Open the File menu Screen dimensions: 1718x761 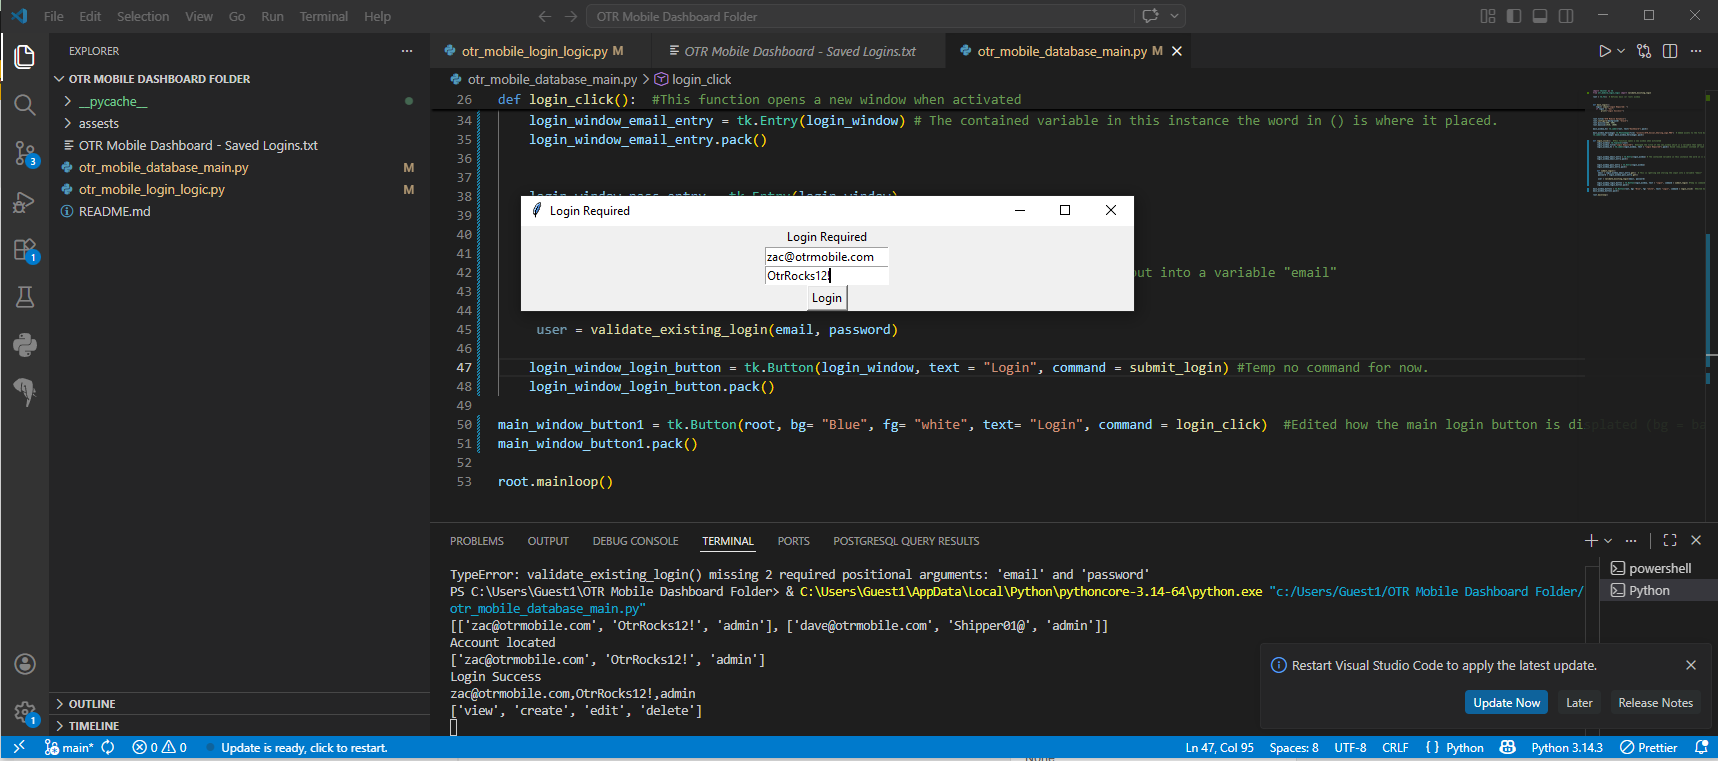pyautogui.click(x=54, y=16)
